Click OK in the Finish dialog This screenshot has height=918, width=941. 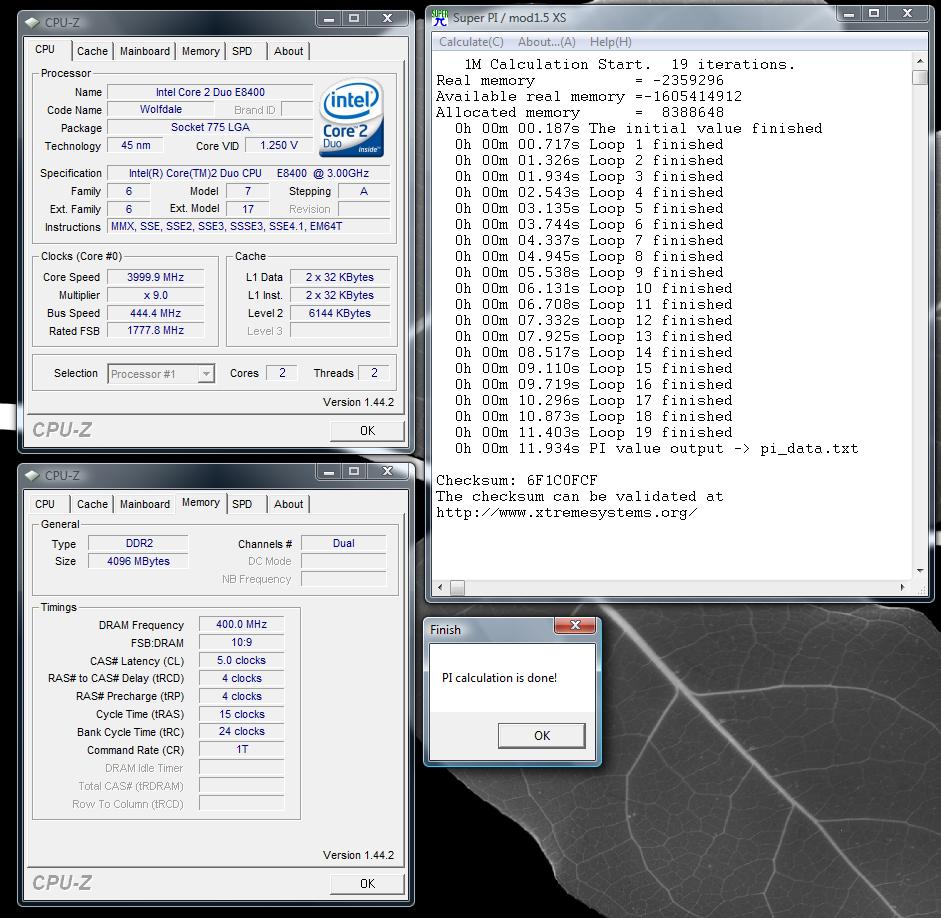pos(541,736)
